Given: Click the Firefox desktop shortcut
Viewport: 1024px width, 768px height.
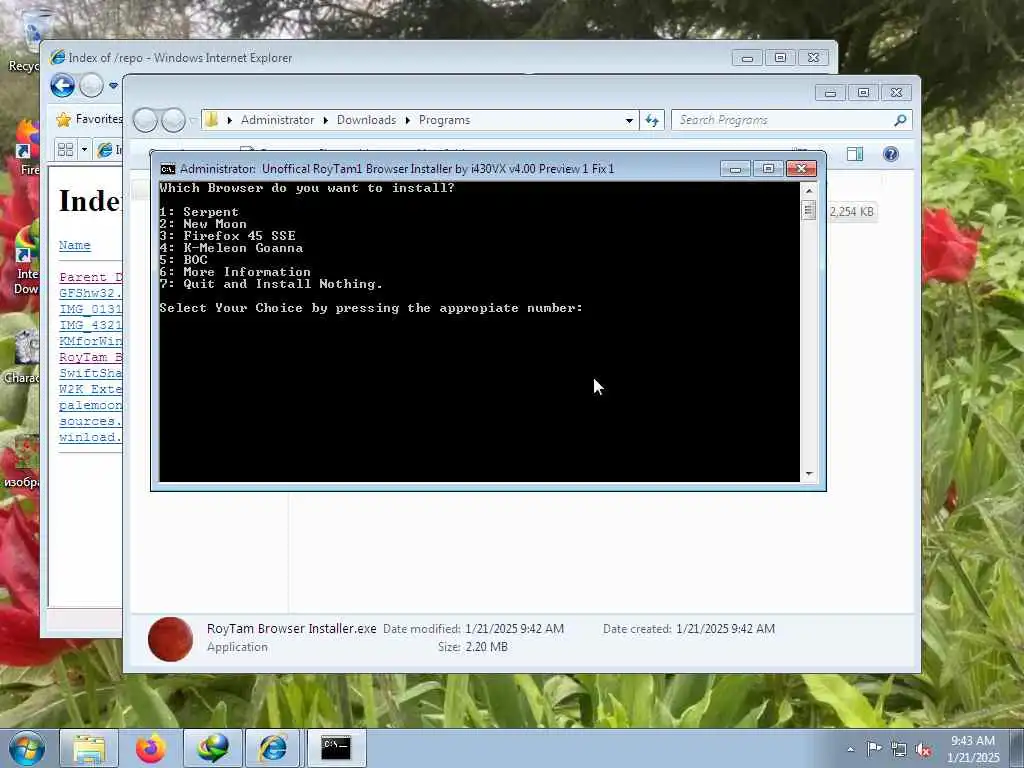Looking at the screenshot, I should point(27,147).
